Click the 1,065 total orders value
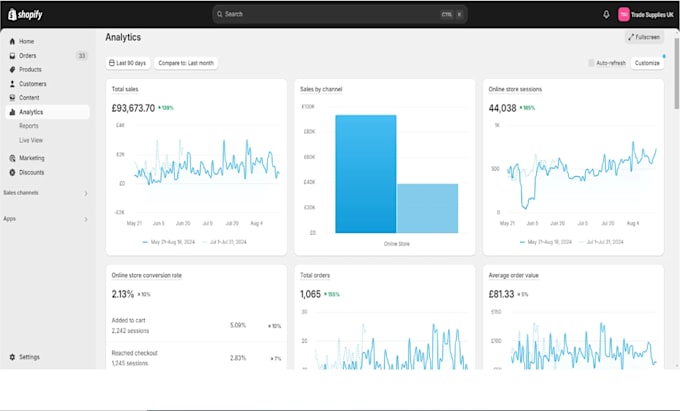Image resolution: width=680 pixels, height=411 pixels. pos(310,294)
